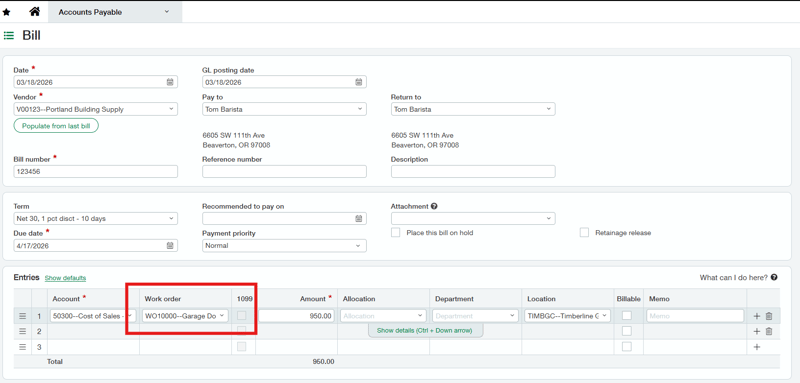
Task: Click the Reference number field
Action: (284, 172)
